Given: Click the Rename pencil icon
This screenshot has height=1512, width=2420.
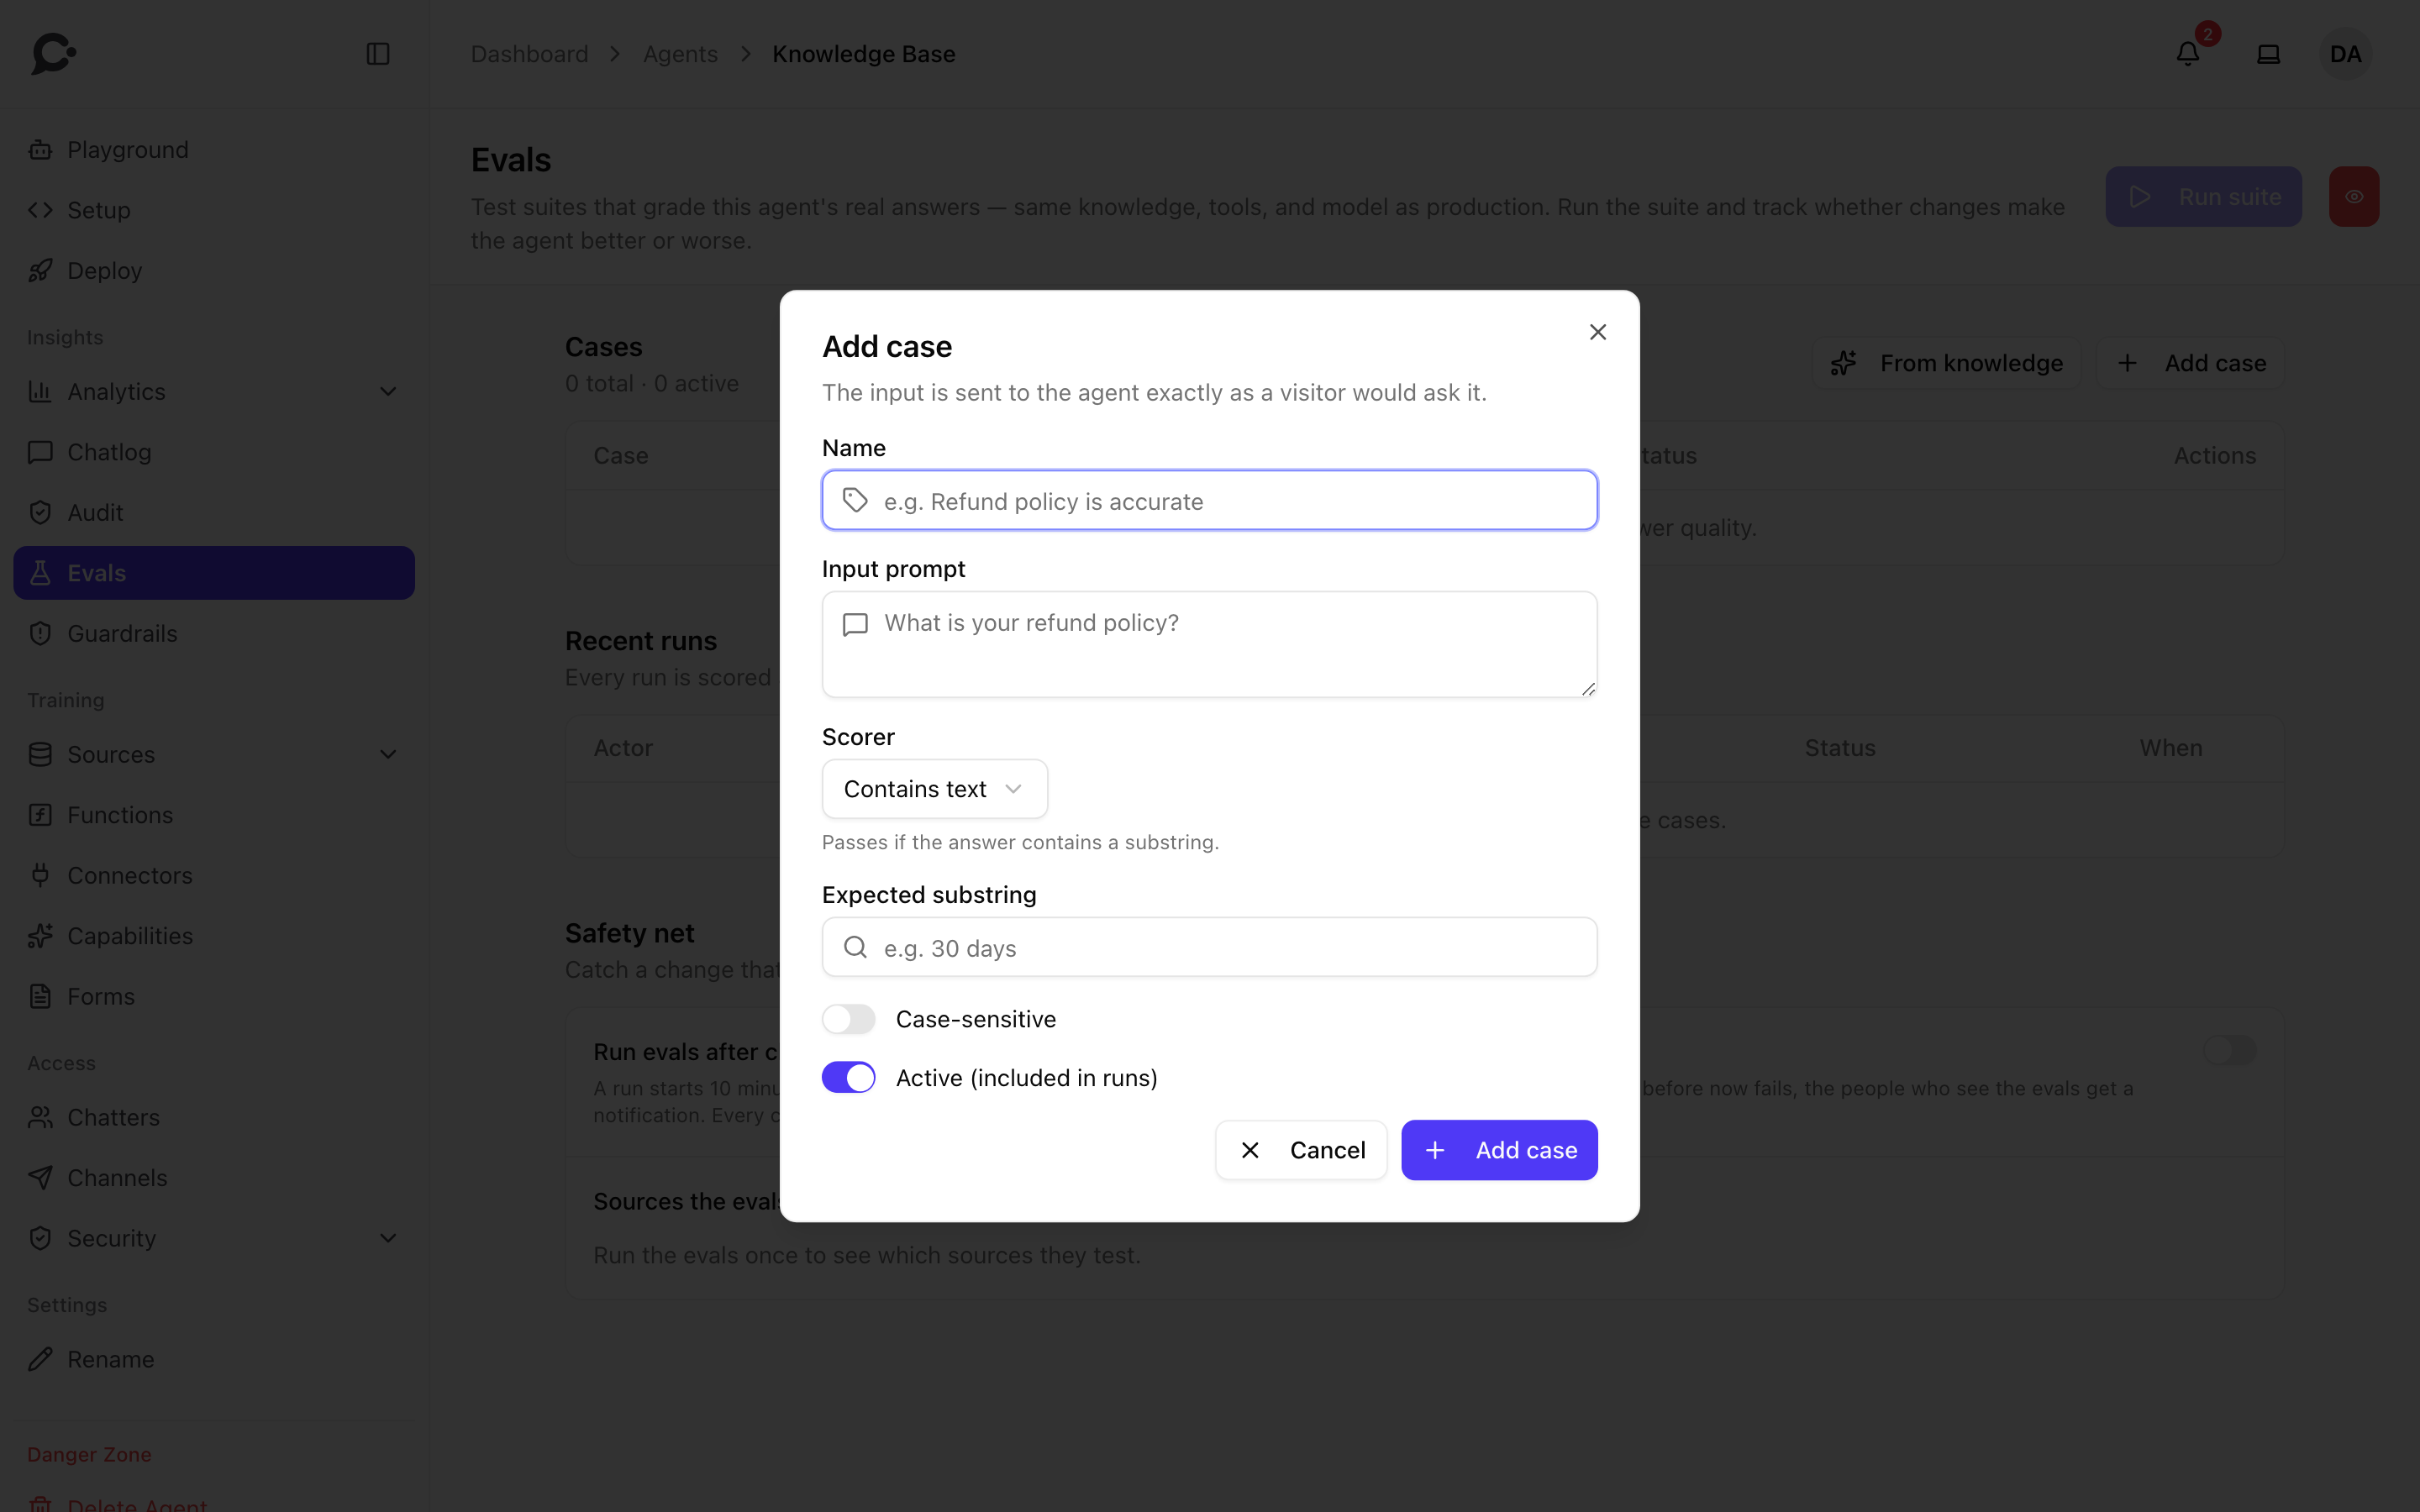Looking at the screenshot, I should click(x=40, y=1360).
